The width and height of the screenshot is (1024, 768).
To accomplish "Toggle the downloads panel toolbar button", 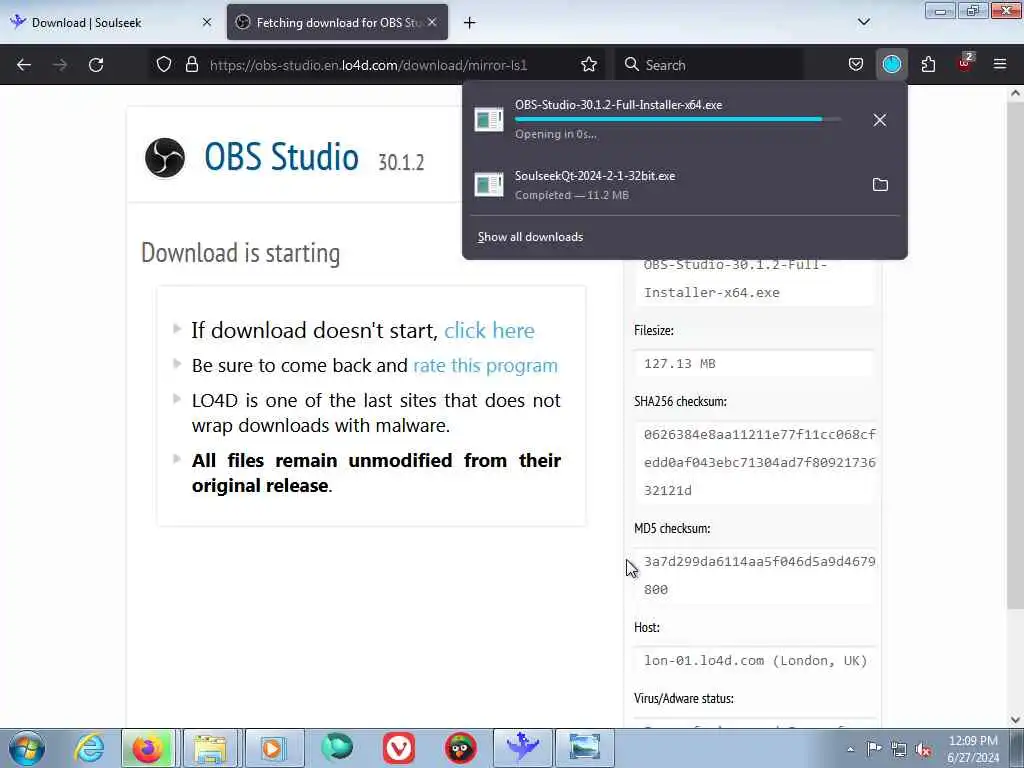I will (891, 65).
